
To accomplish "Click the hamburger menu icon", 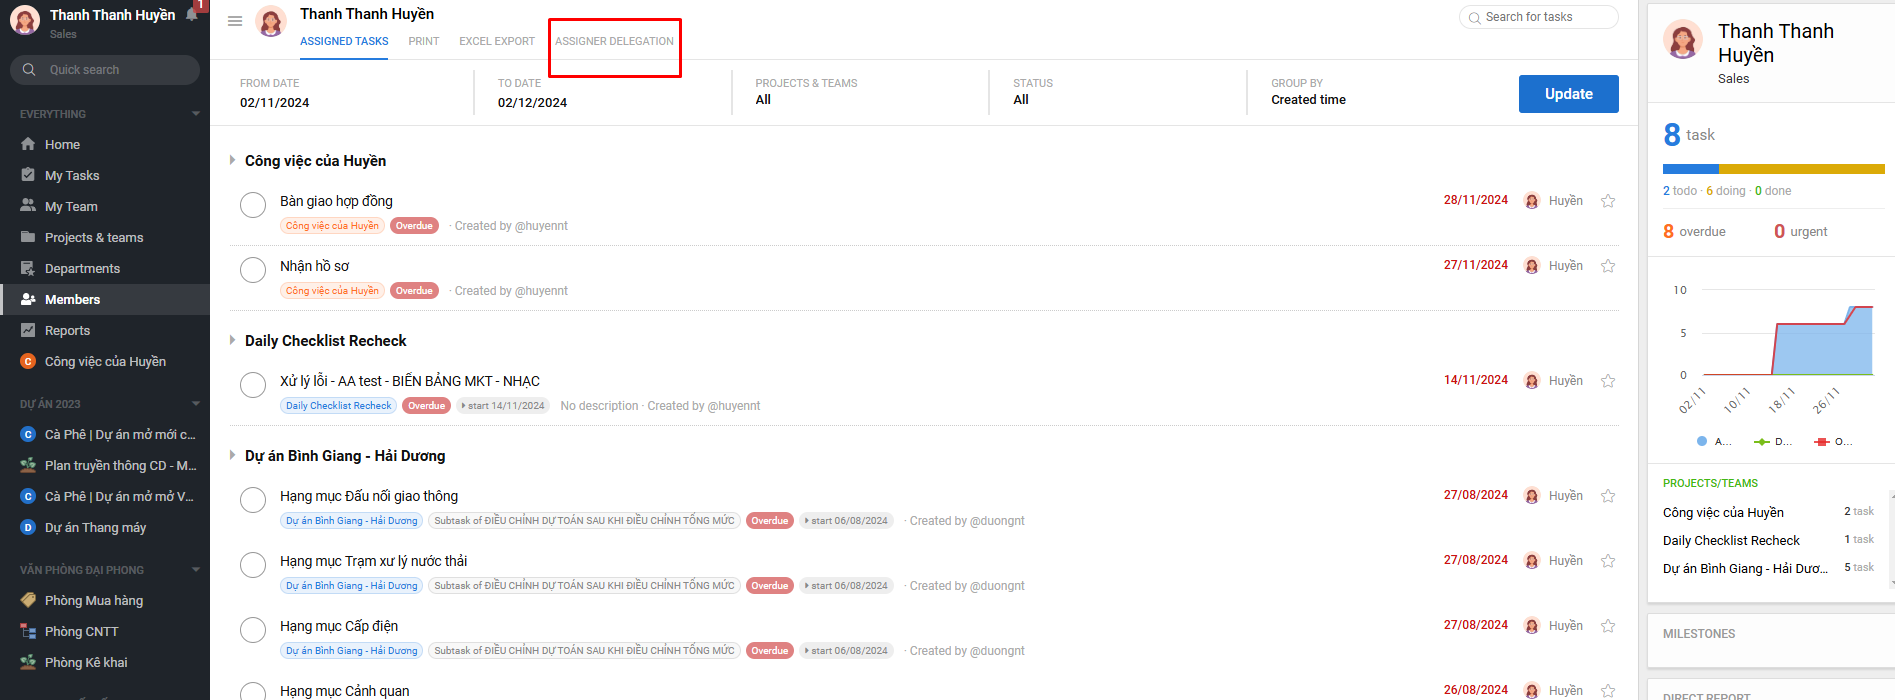I will click(235, 21).
